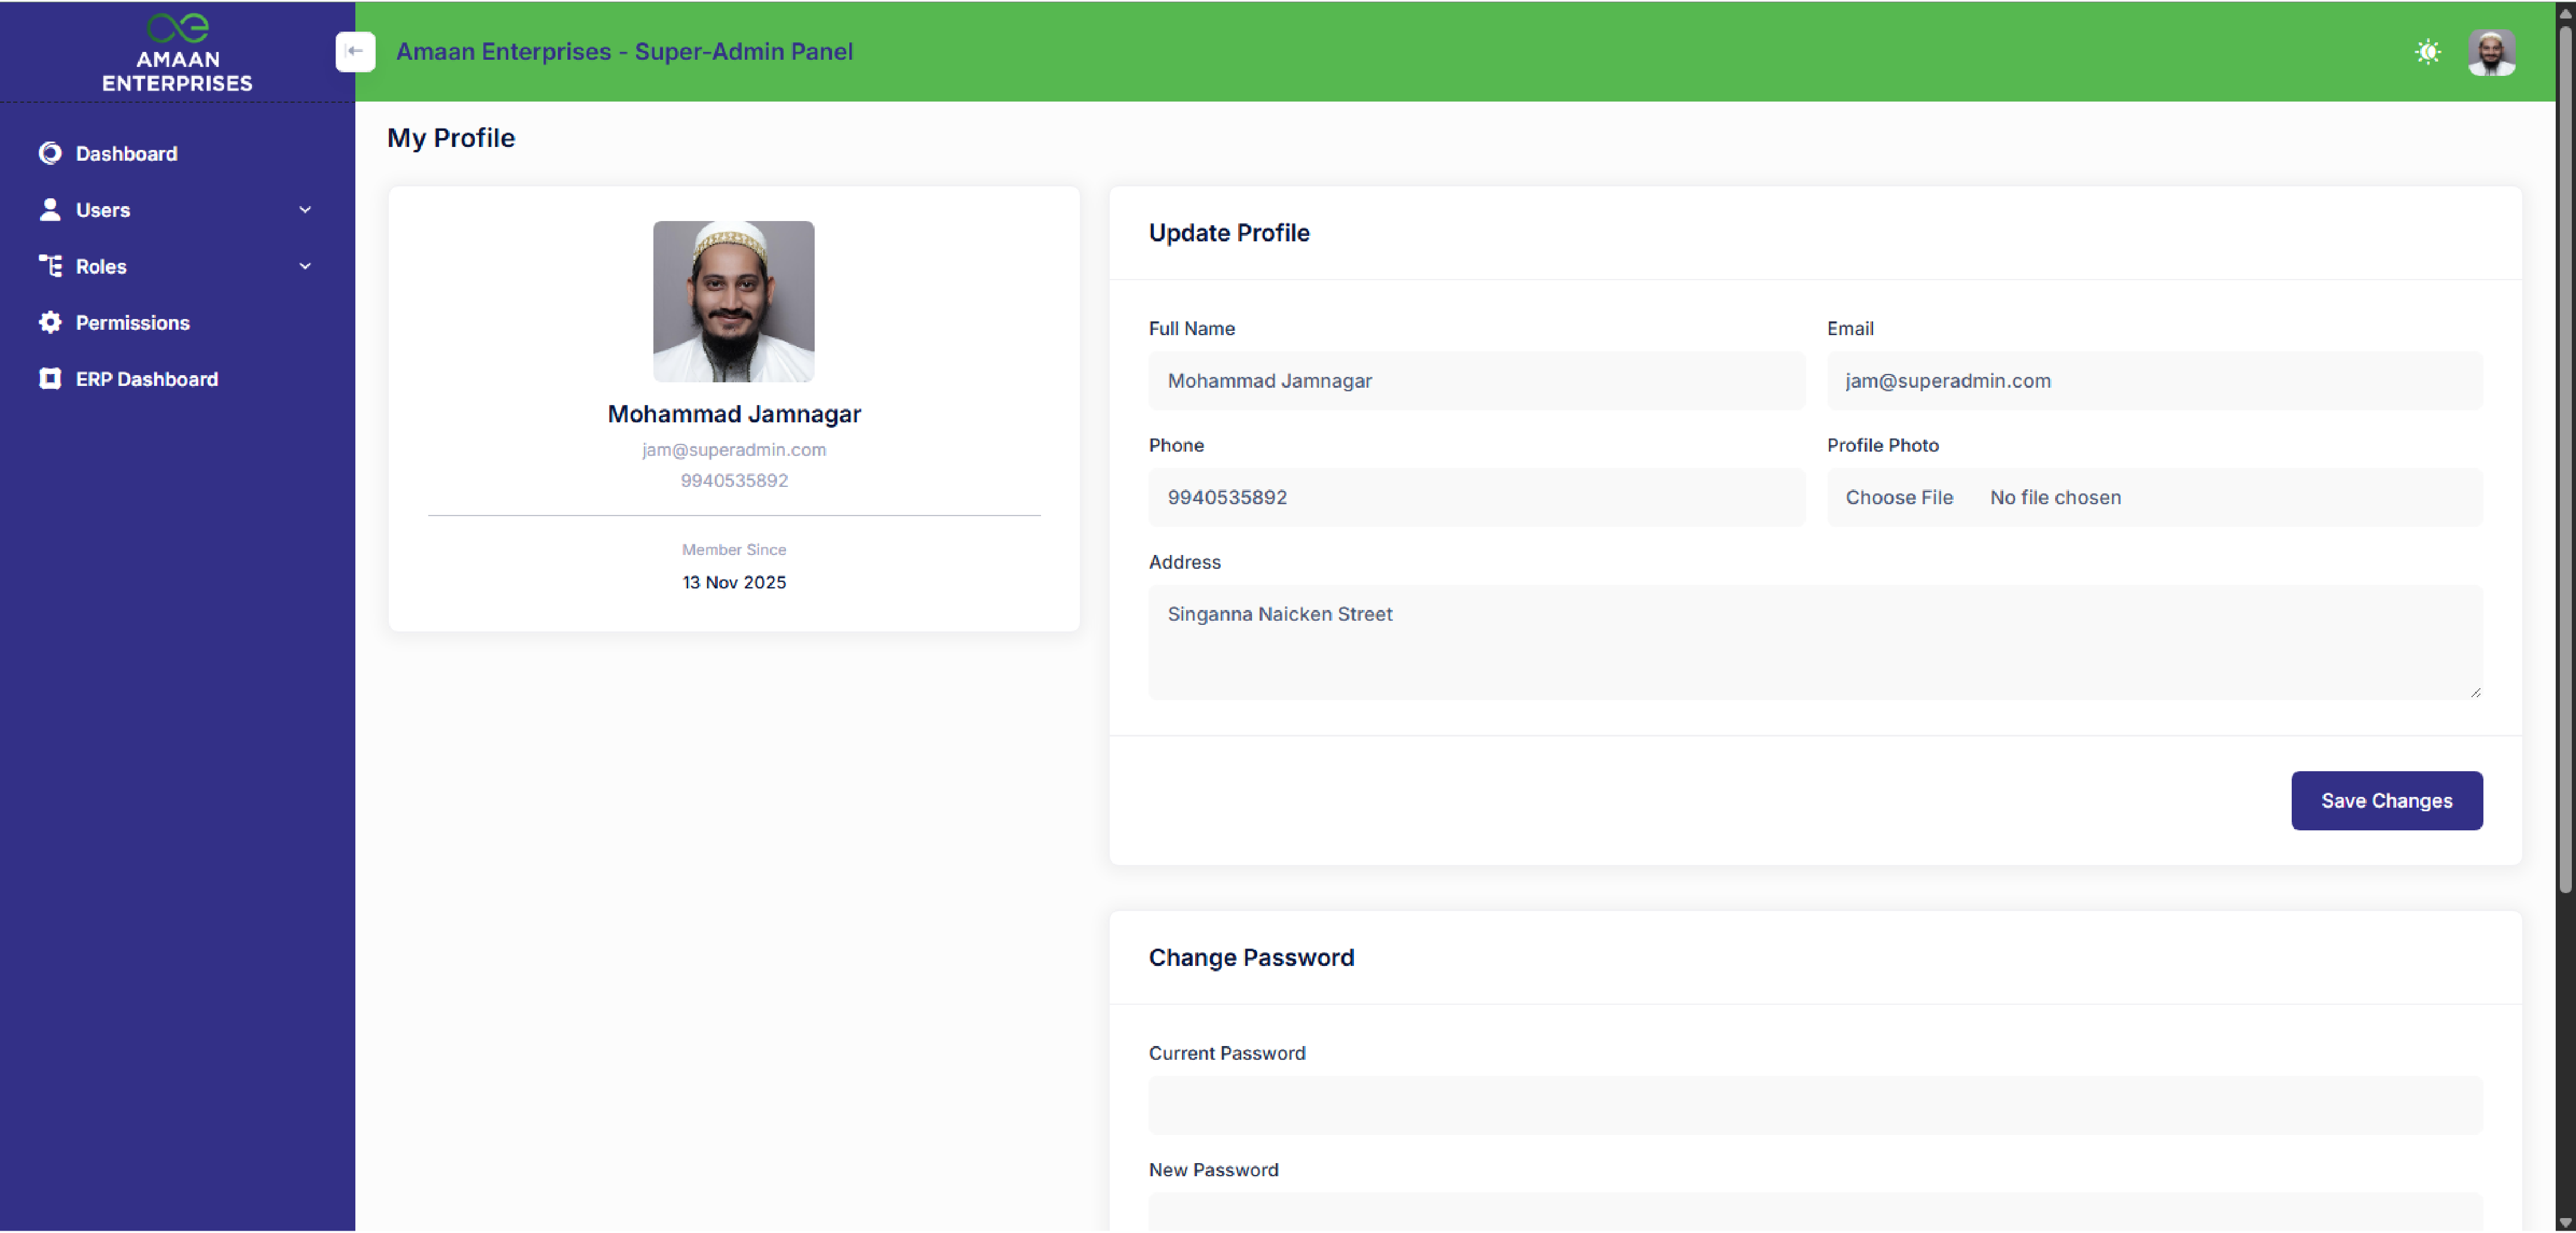Expand the Roles submenu chevron
This screenshot has width=2576, height=1233.
305,266
